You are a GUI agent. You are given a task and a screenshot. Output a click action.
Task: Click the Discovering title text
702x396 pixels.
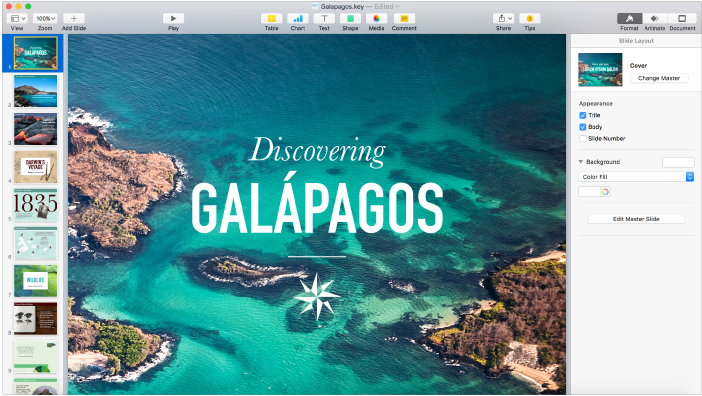(x=317, y=151)
